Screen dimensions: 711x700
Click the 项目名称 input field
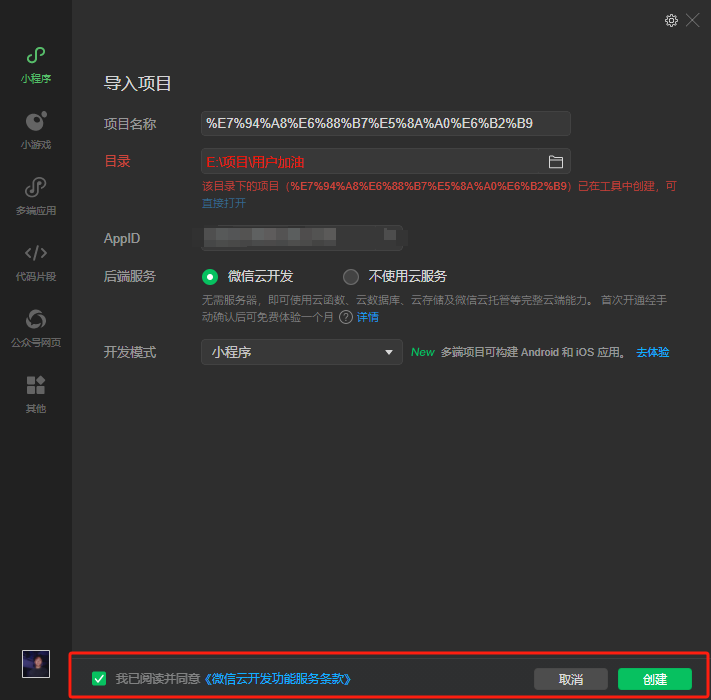pos(385,123)
